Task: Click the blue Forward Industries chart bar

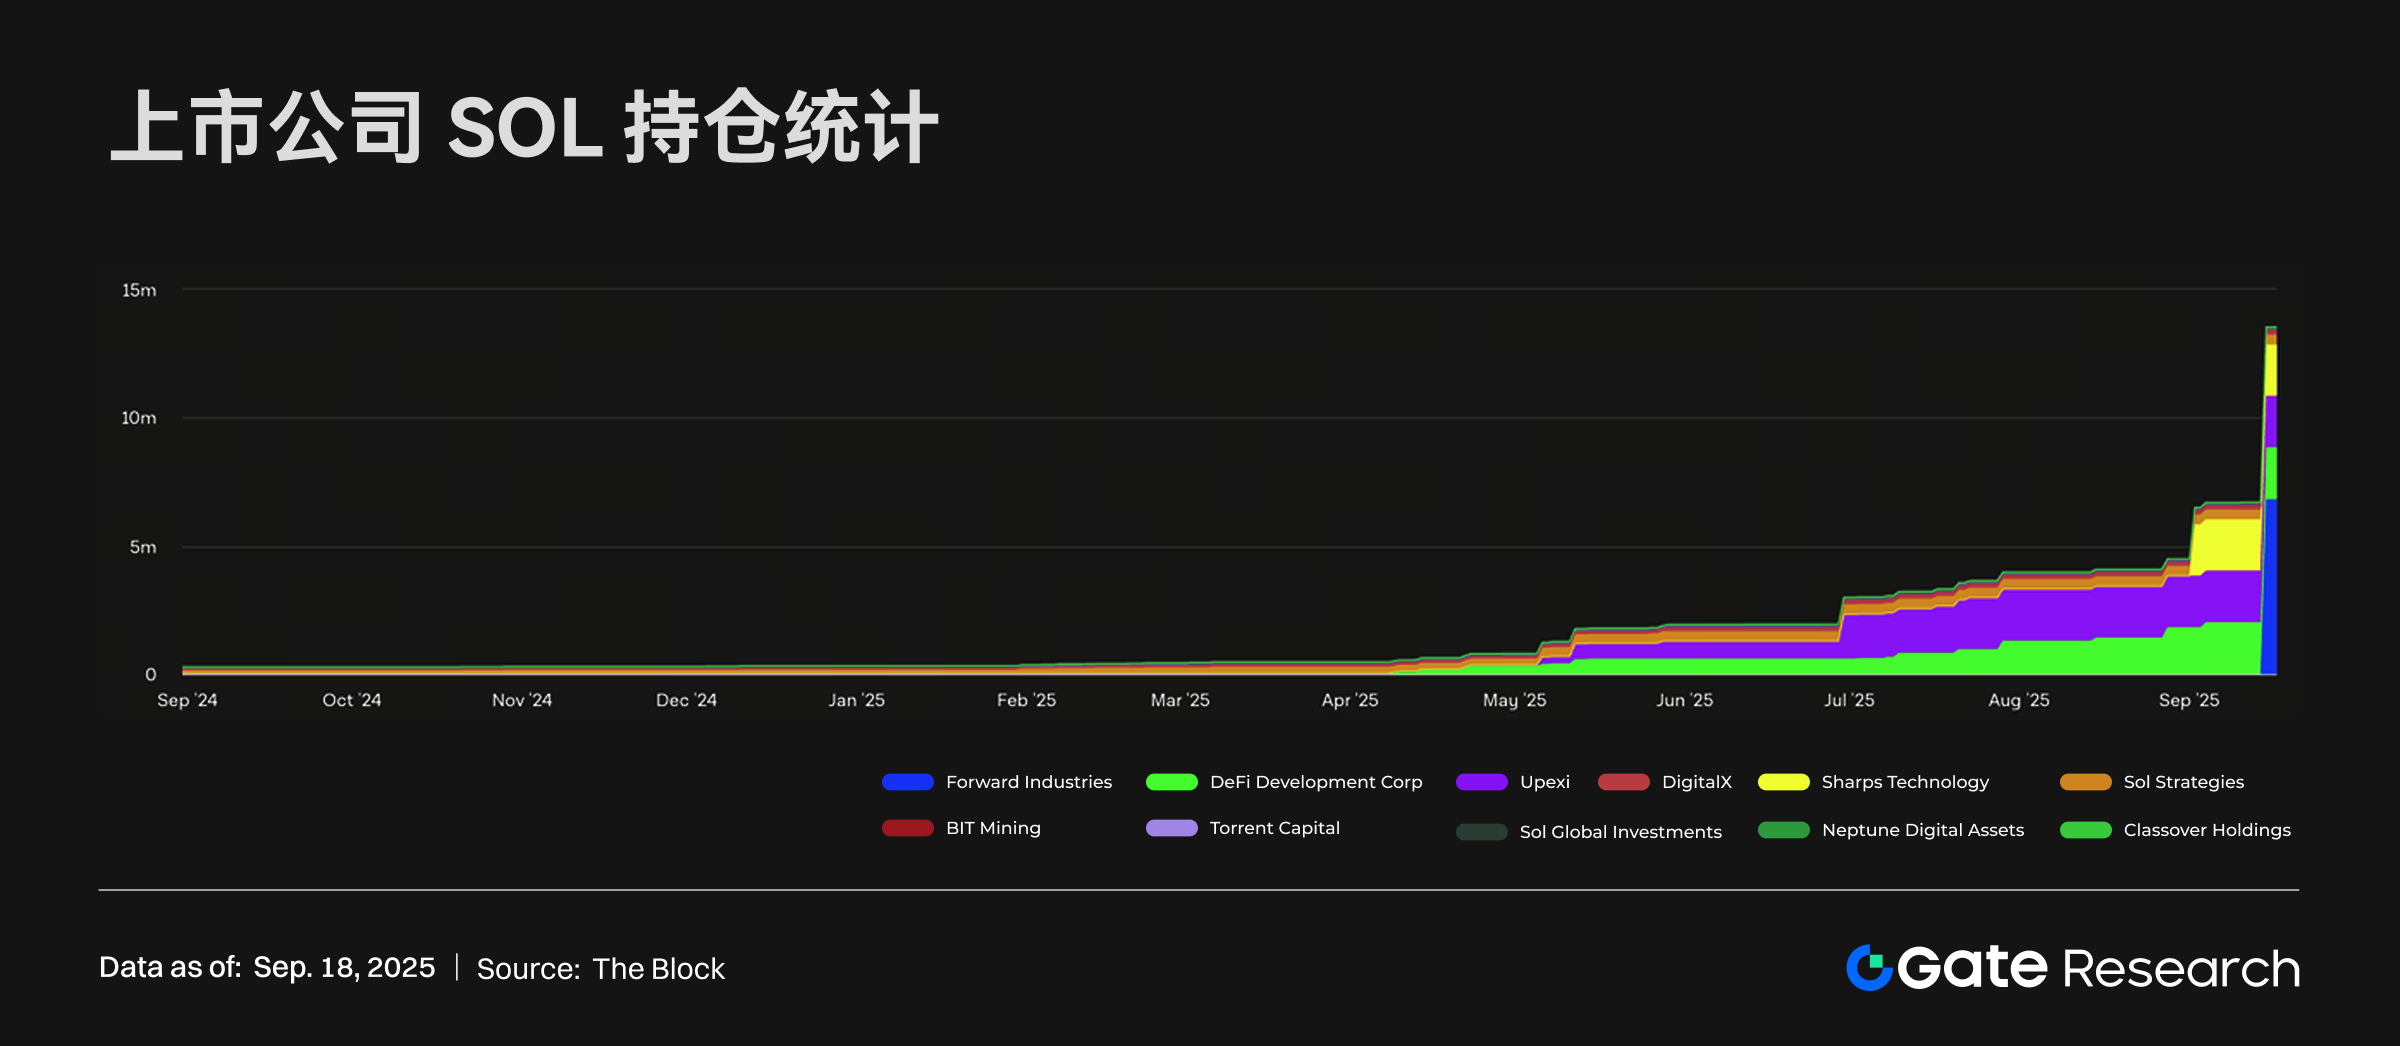Action: click(x=2270, y=587)
